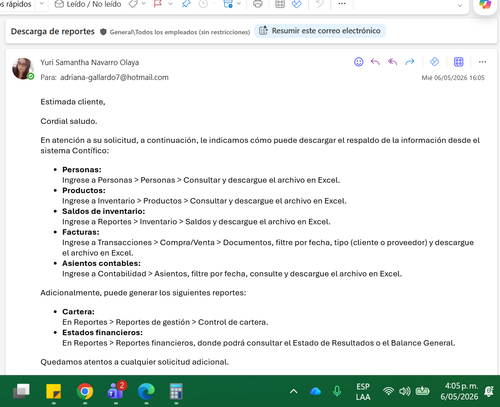500x407 pixels.
Task: Open Microsoft Edge from taskbar
Action: [x=146, y=391]
